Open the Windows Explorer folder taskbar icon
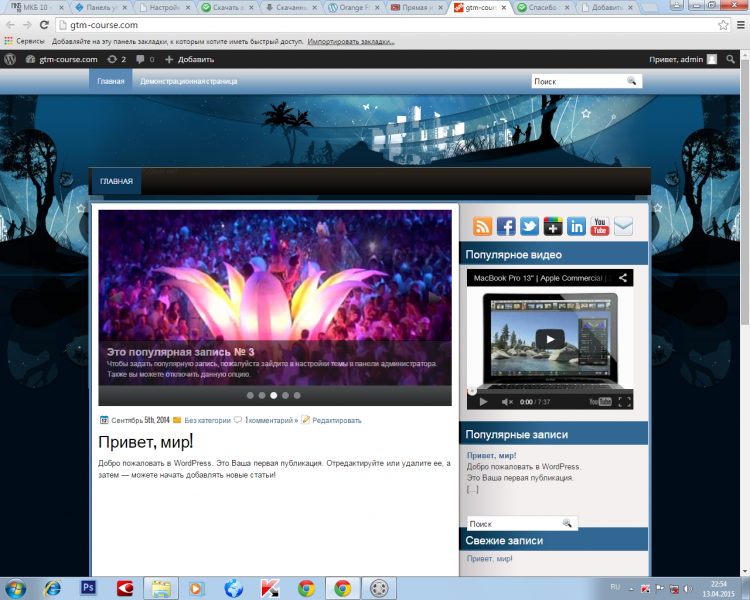The image size is (750, 600). [x=161, y=588]
